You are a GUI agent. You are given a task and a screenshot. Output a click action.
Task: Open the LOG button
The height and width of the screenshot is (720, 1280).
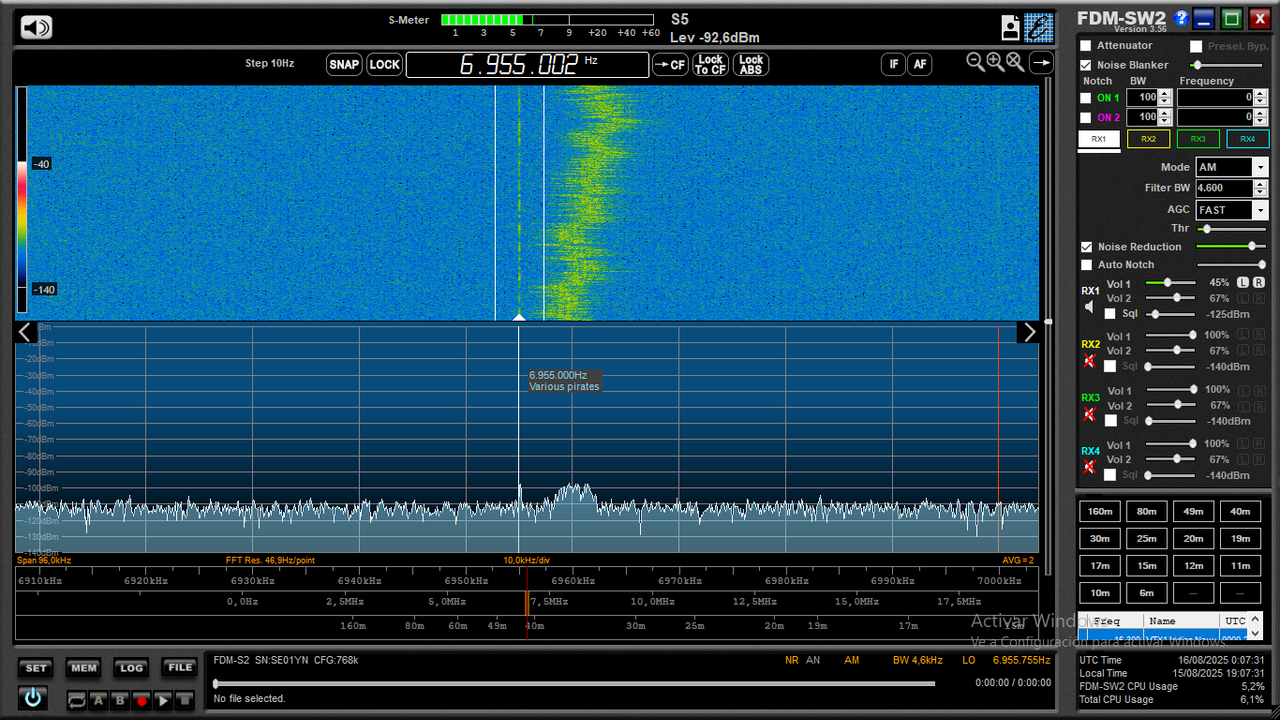[x=132, y=668]
